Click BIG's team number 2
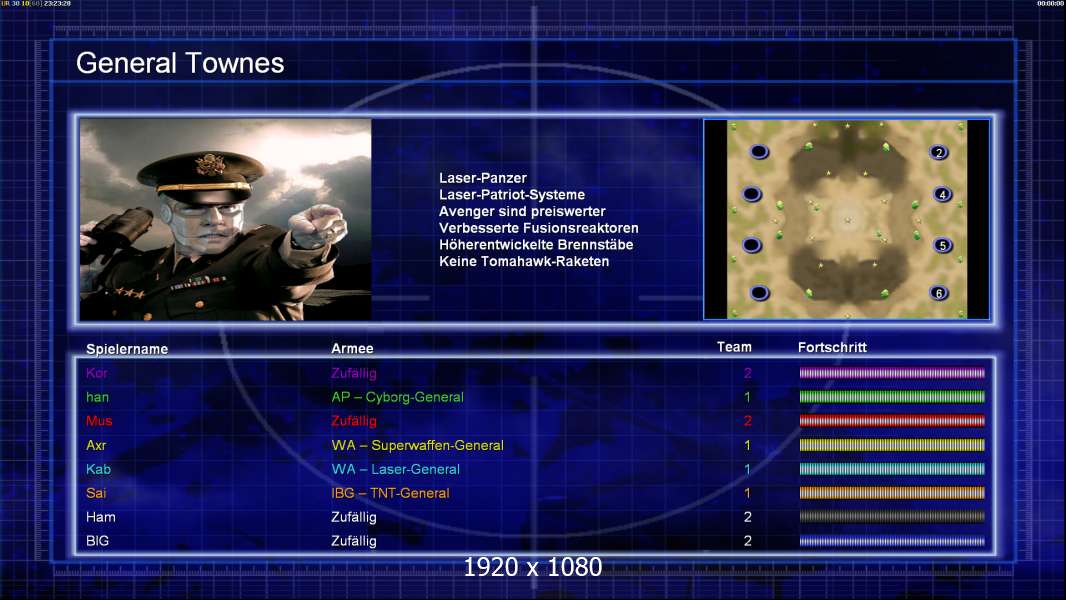Viewport: 1066px width, 600px height. 748,541
